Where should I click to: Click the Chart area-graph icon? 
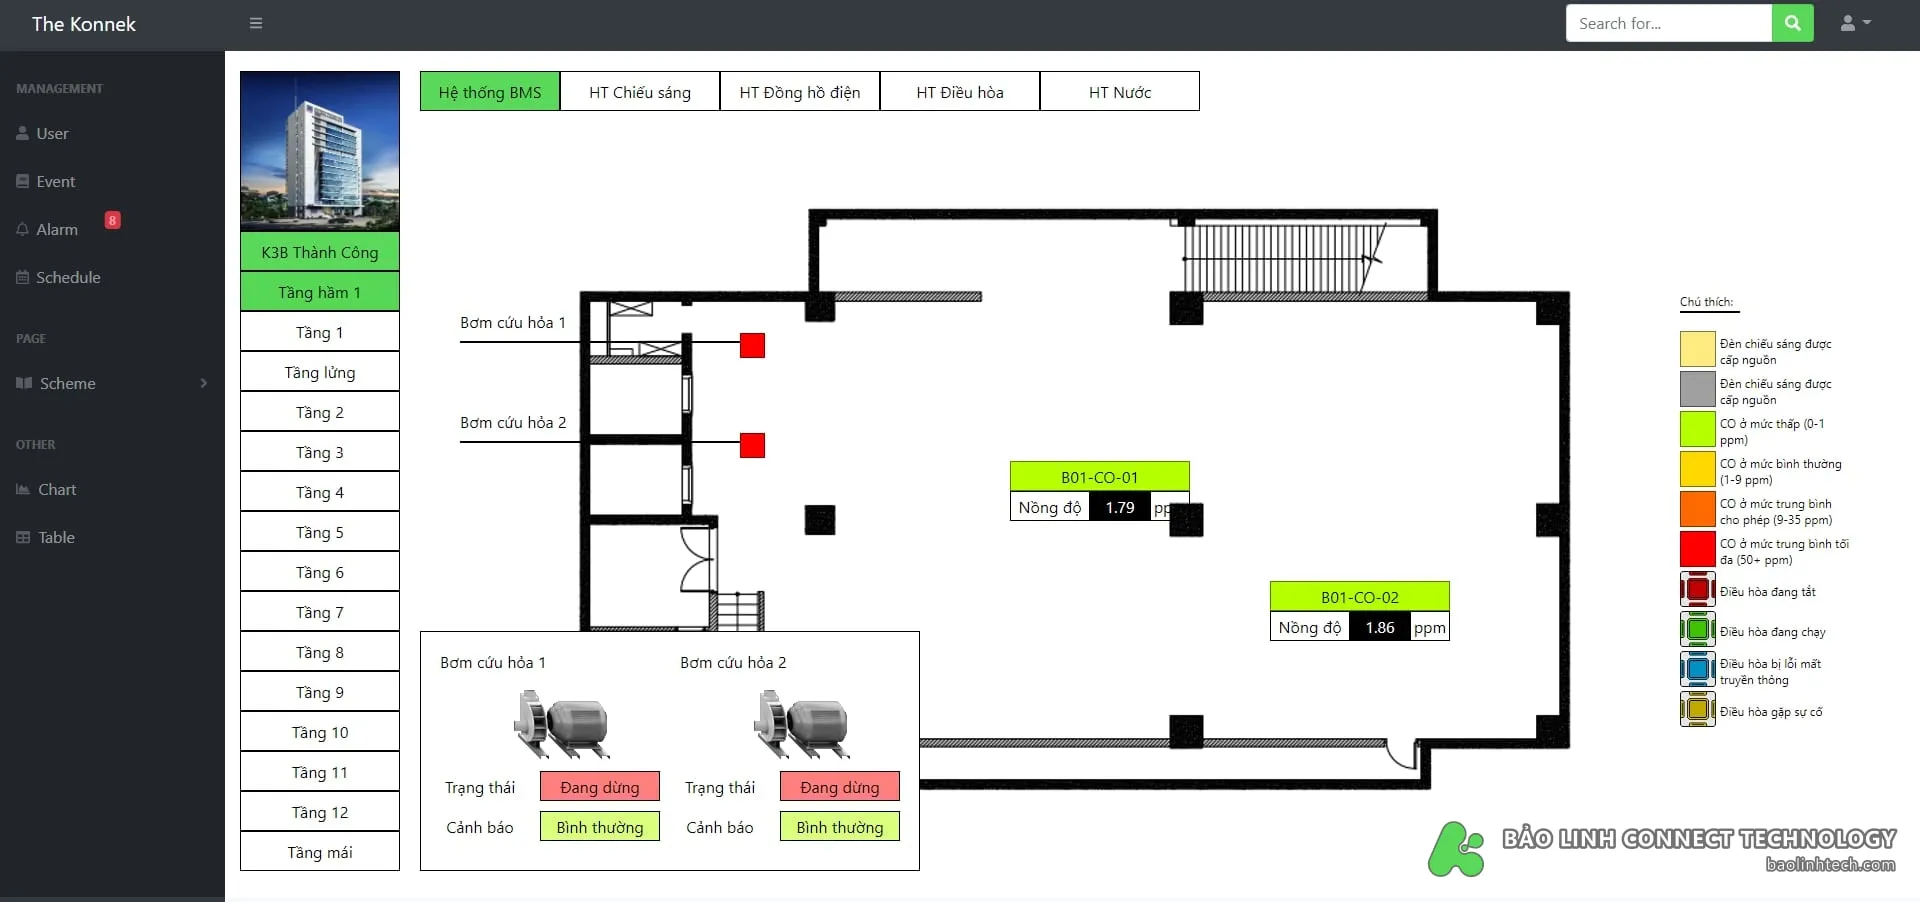coord(23,489)
